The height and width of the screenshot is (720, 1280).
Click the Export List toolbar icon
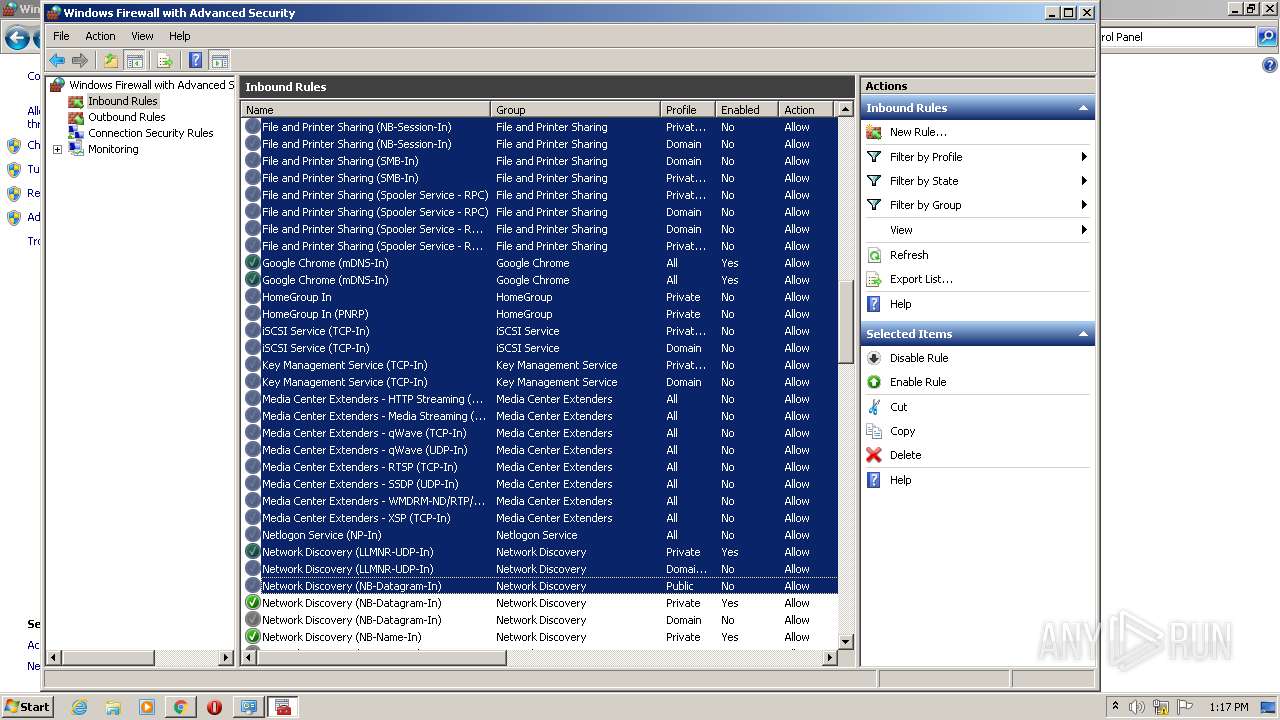point(165,60)
